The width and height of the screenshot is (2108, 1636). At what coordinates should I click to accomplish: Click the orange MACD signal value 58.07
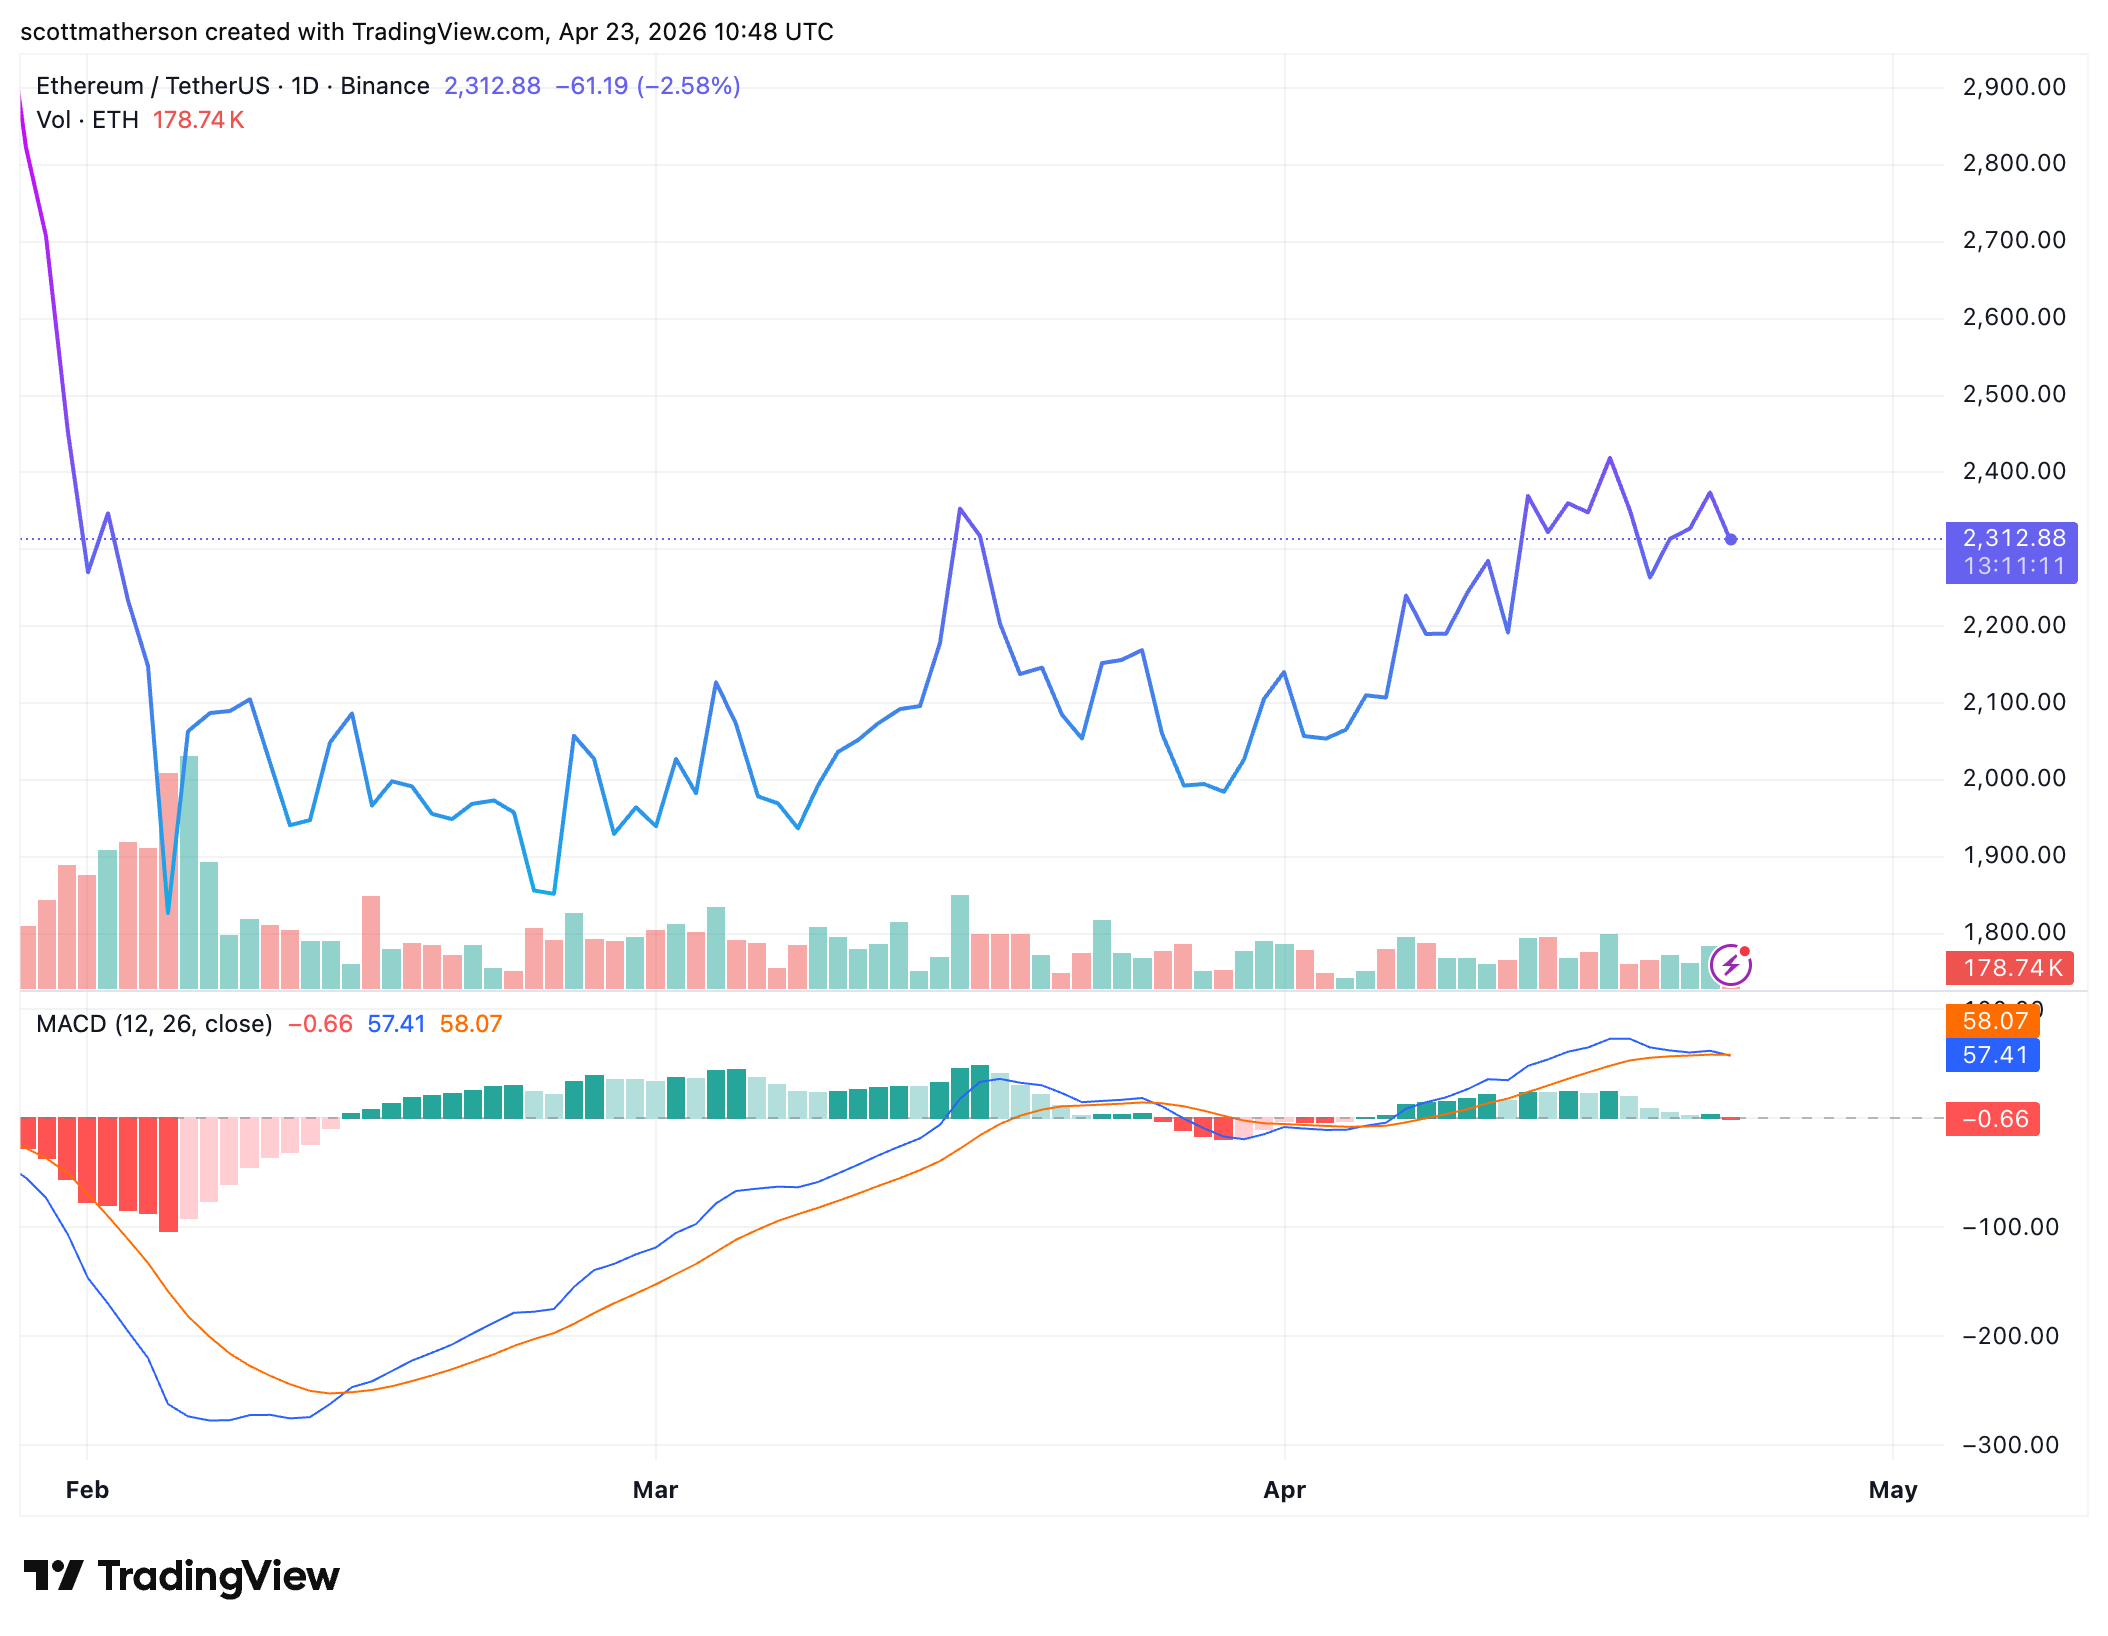tap(470, 1024)
